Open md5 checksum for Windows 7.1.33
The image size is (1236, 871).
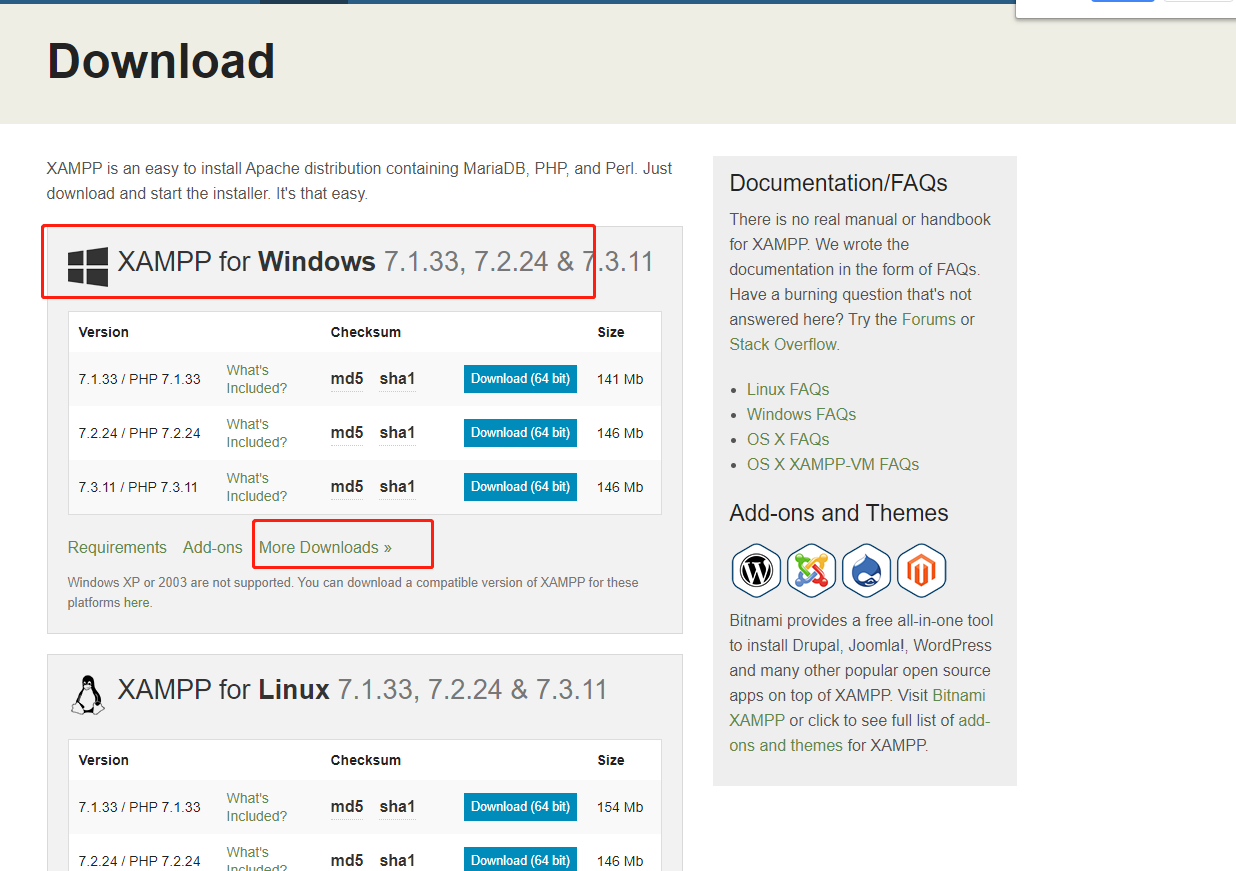(x=347, y=379)
